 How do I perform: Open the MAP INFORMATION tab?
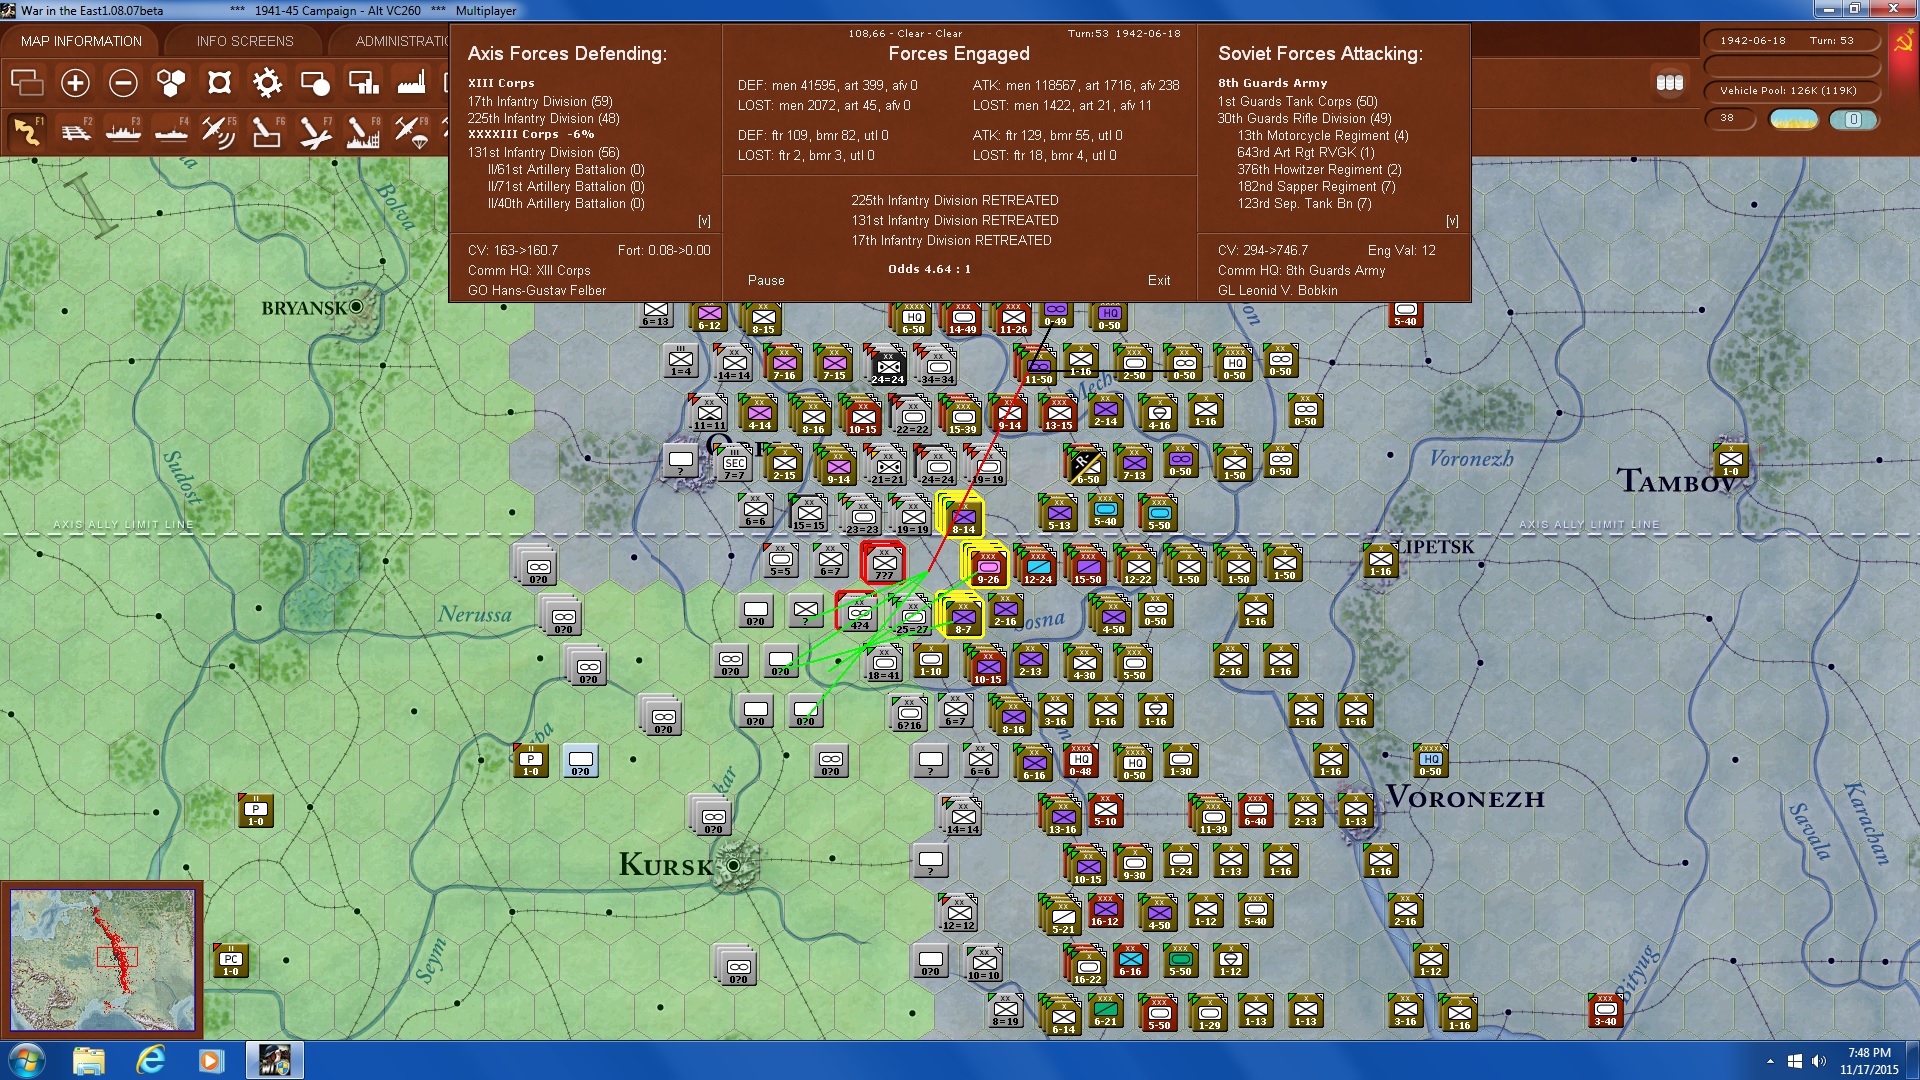tap(81, 41)
